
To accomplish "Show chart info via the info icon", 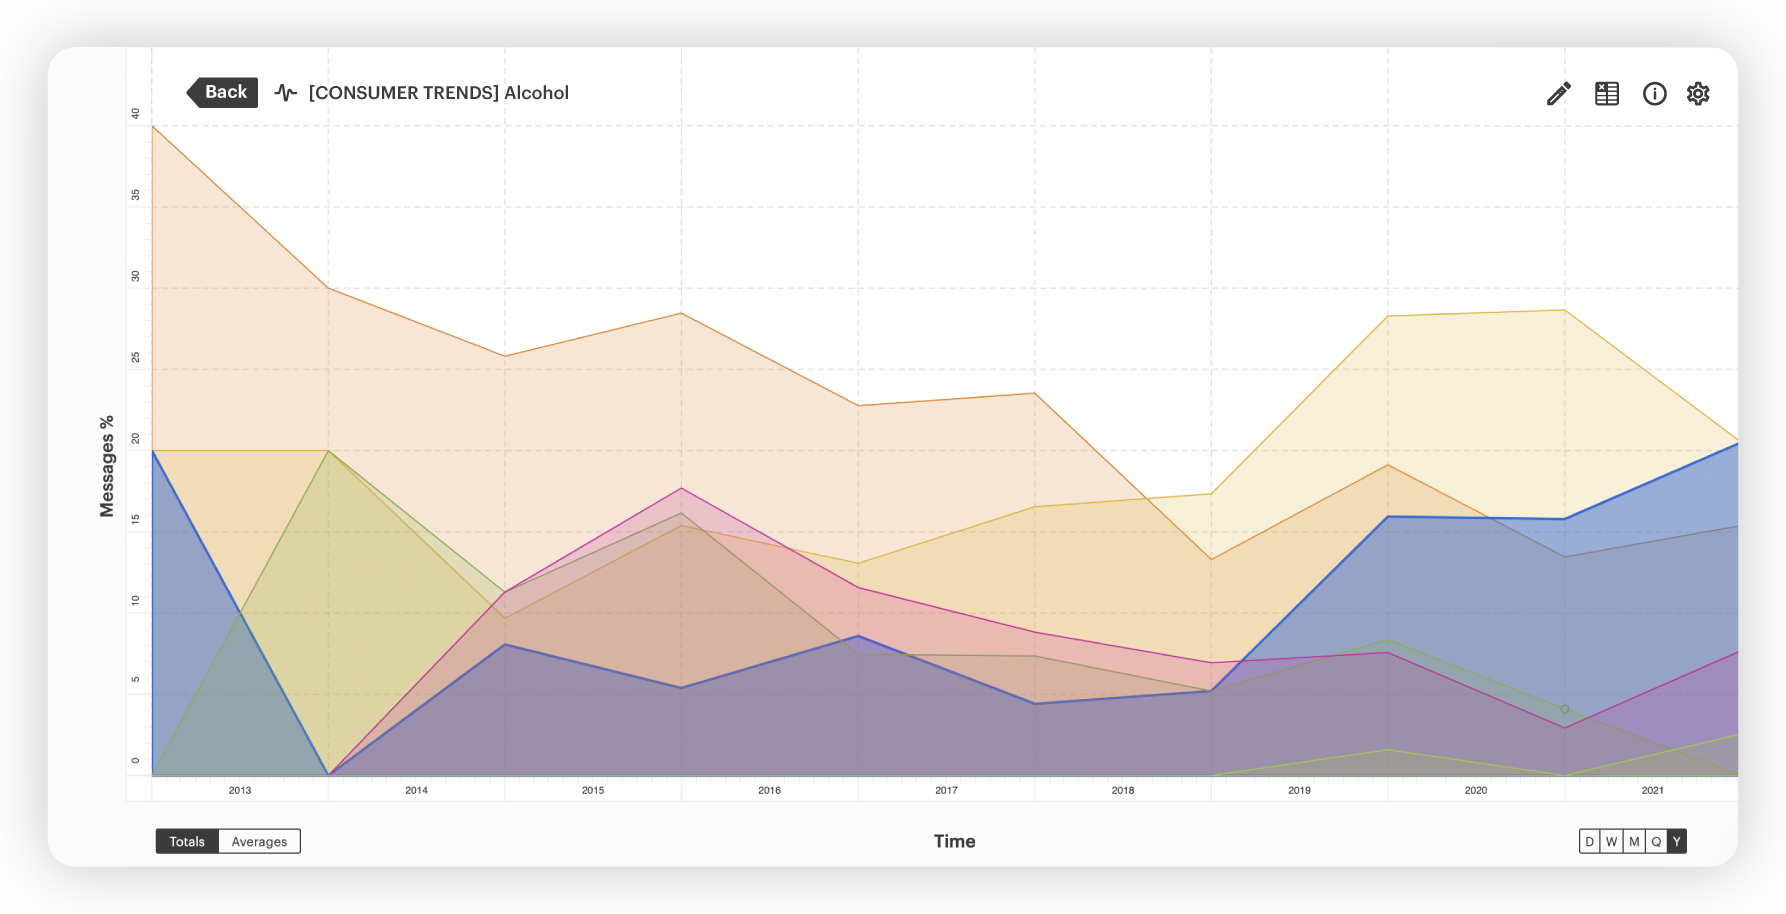I will point(1655,94).
